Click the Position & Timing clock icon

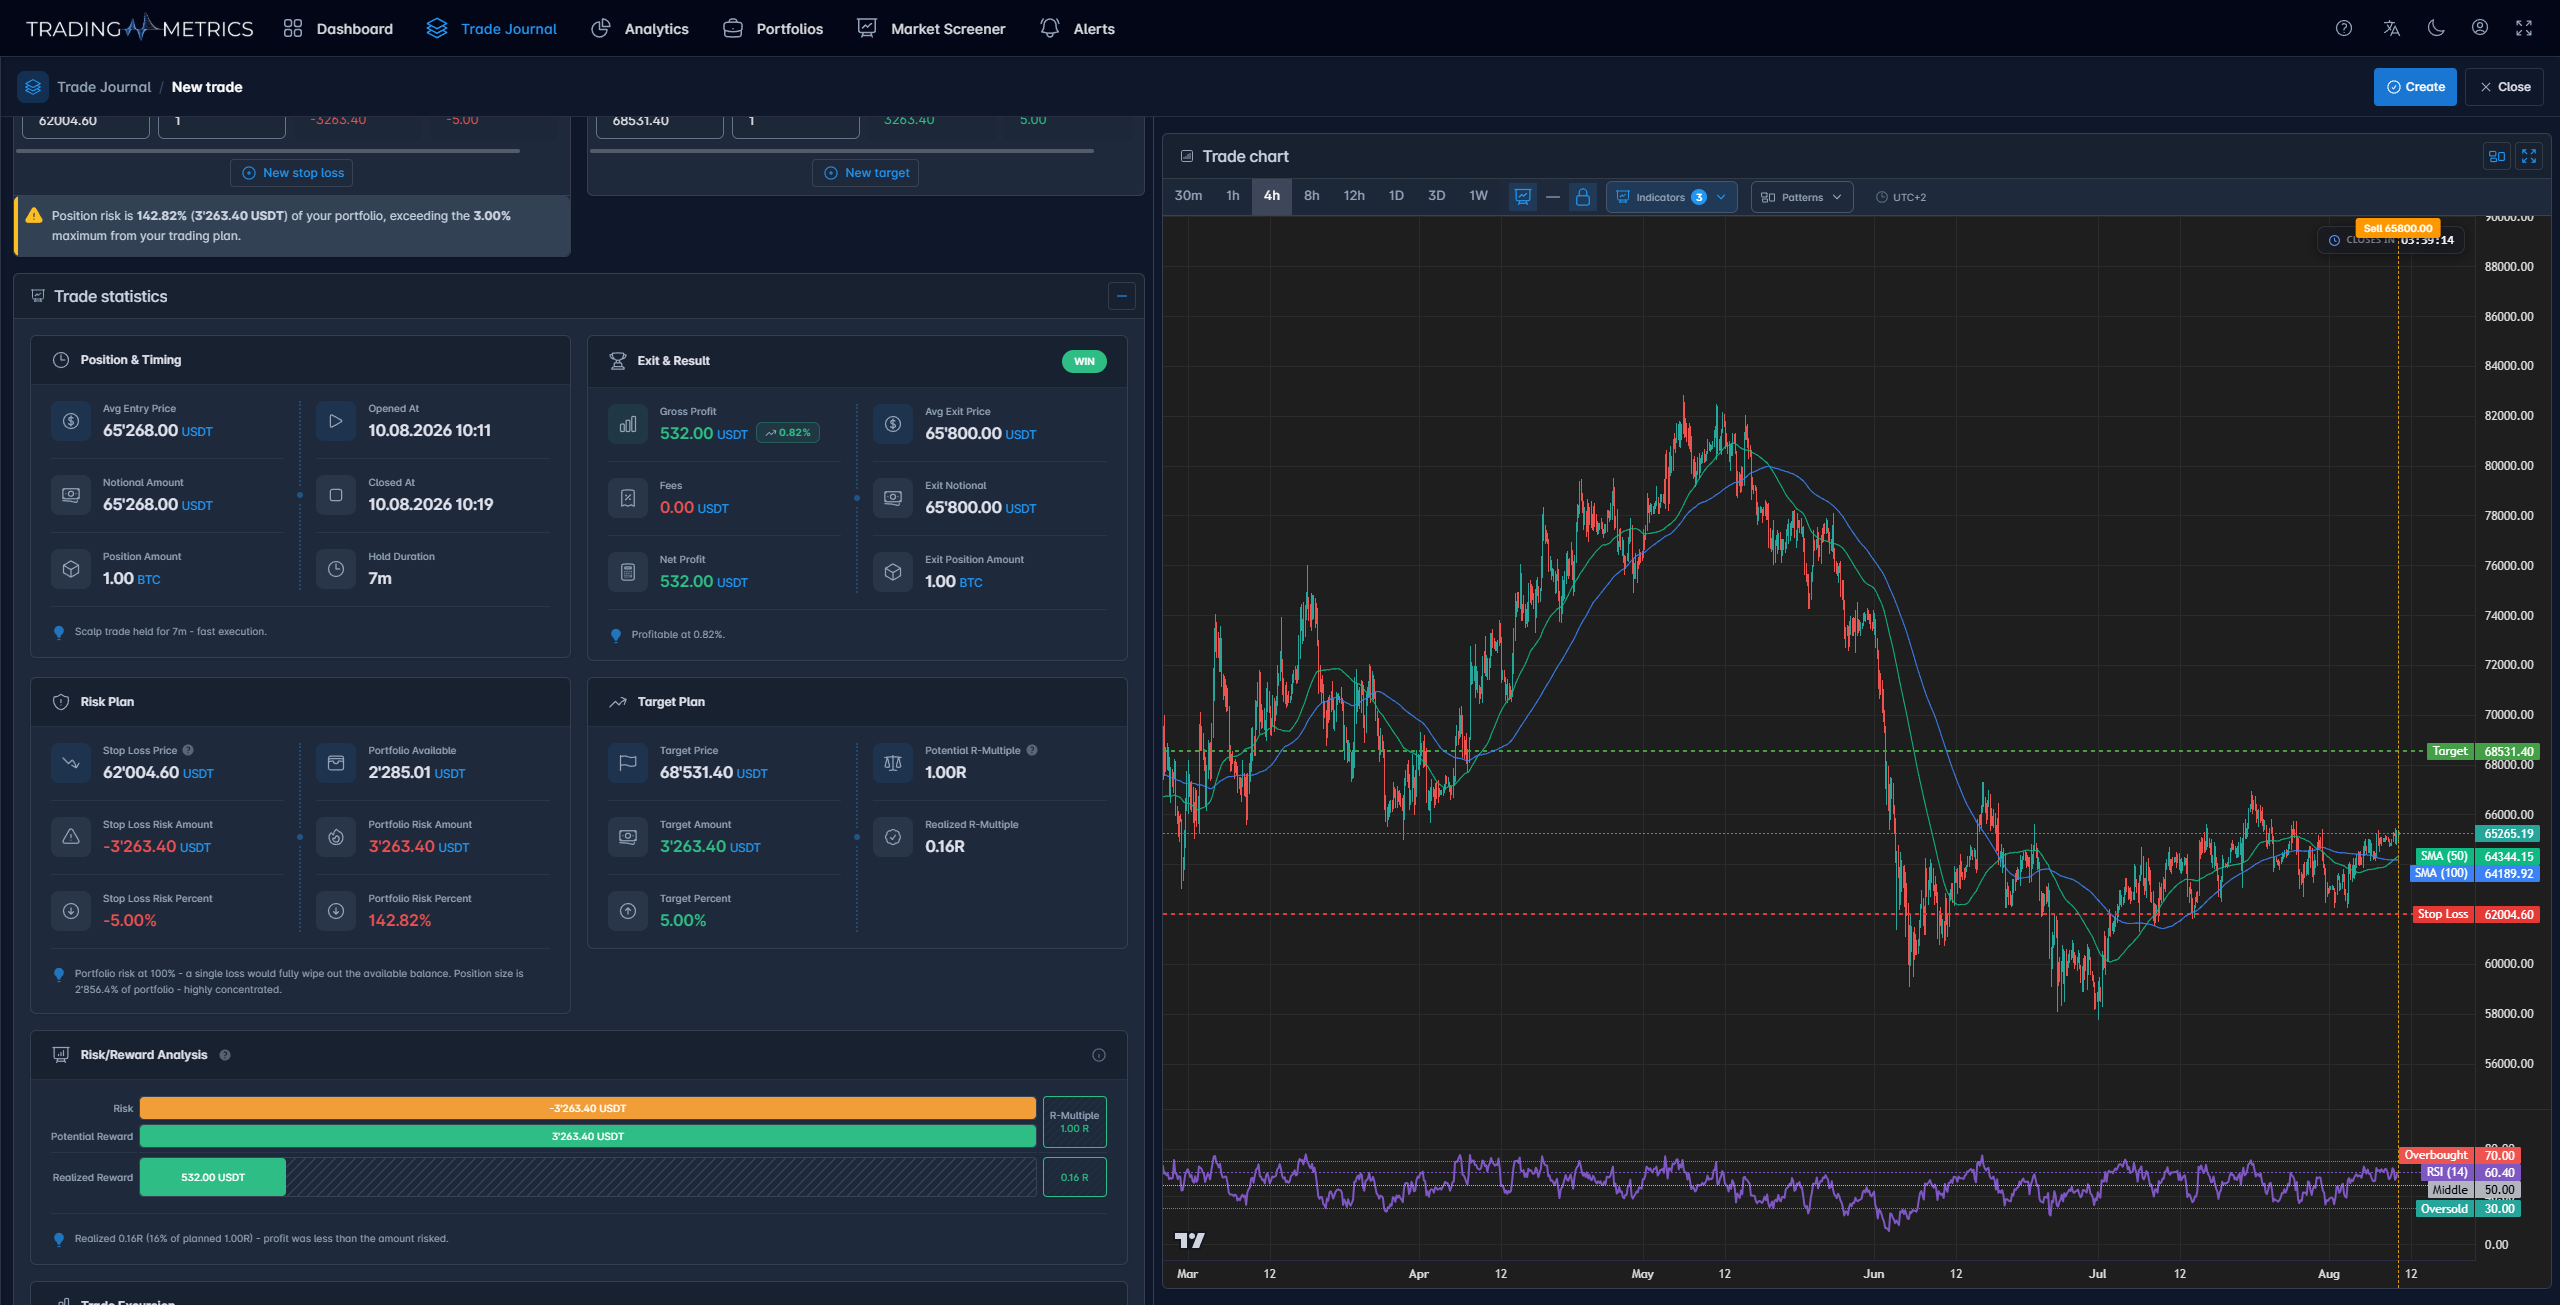61,360
